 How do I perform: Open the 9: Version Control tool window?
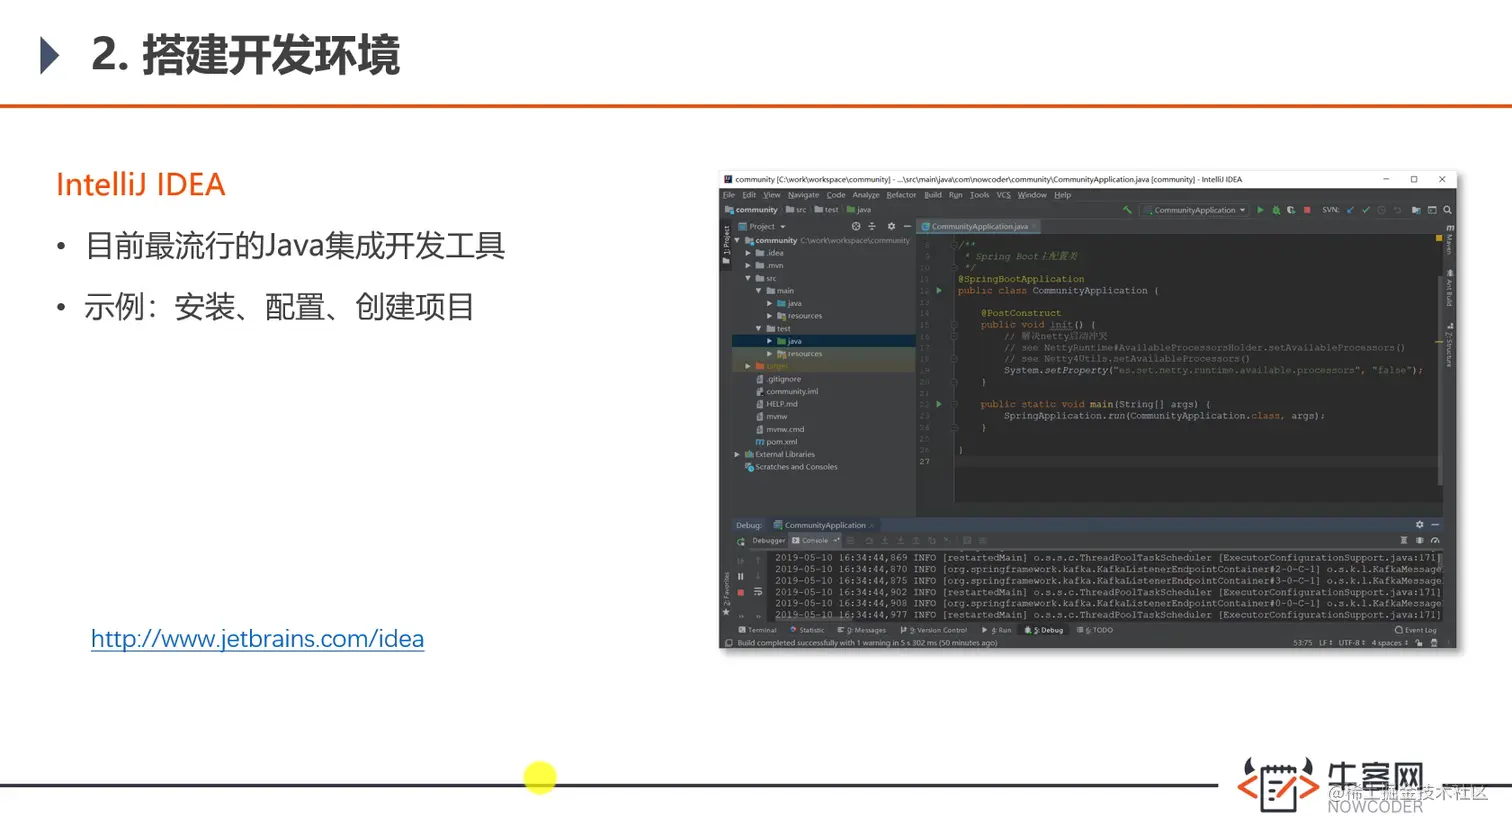[934, 630]
